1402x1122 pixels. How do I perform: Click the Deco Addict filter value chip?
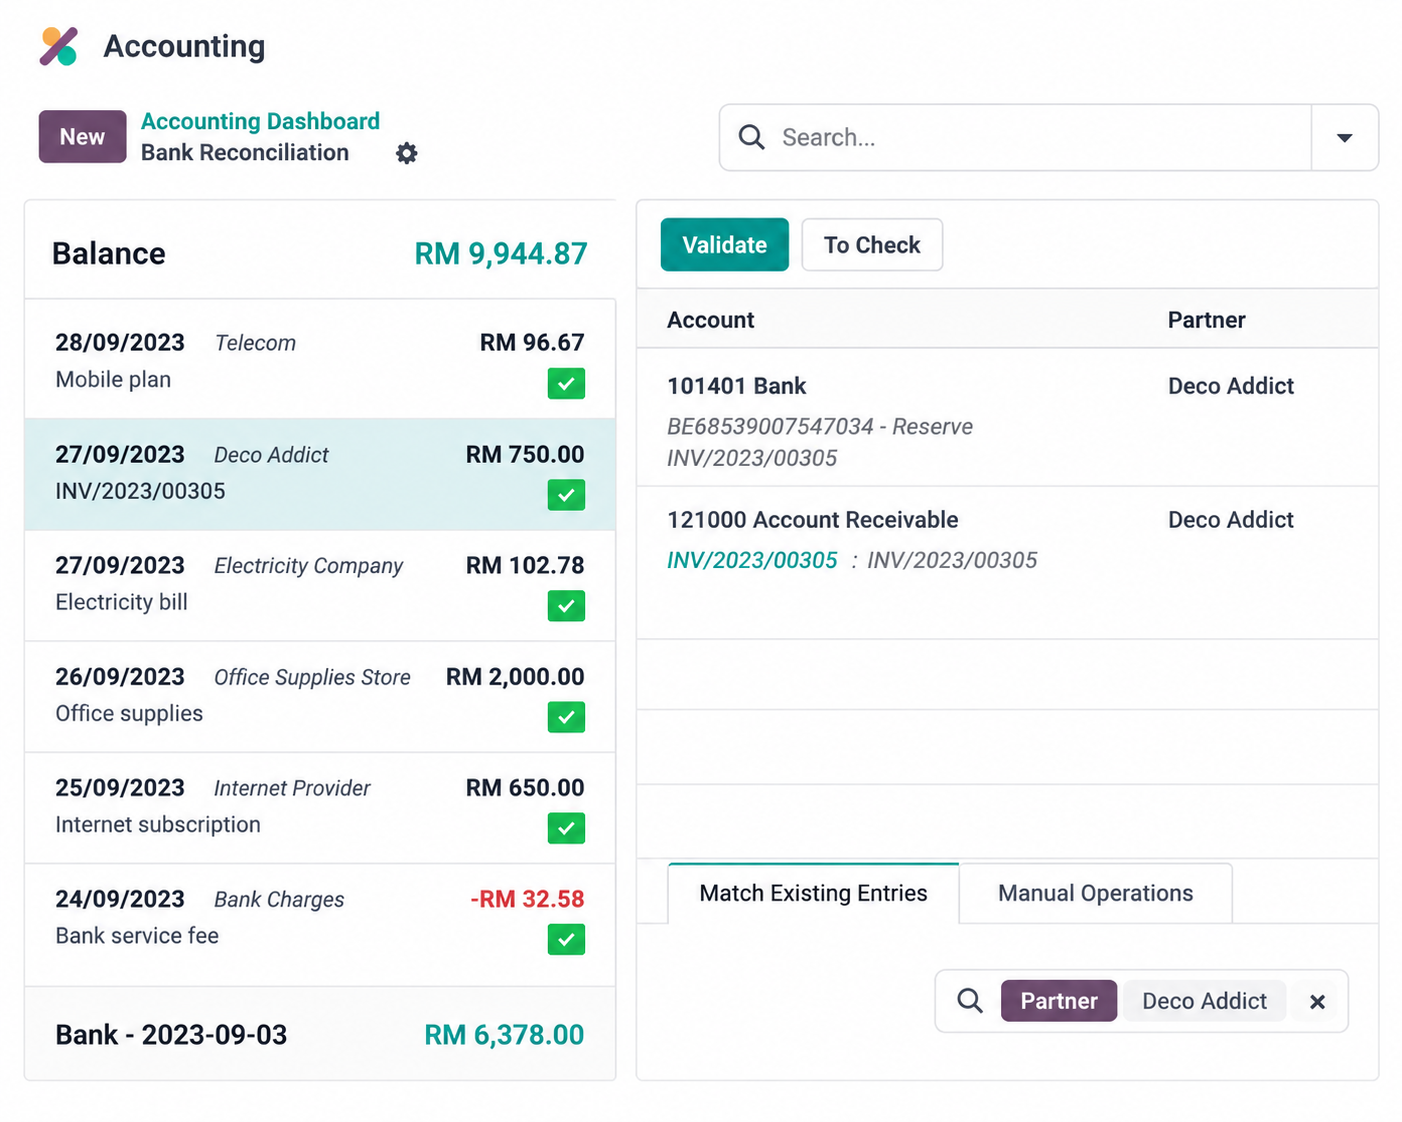pos(1204,1001)
